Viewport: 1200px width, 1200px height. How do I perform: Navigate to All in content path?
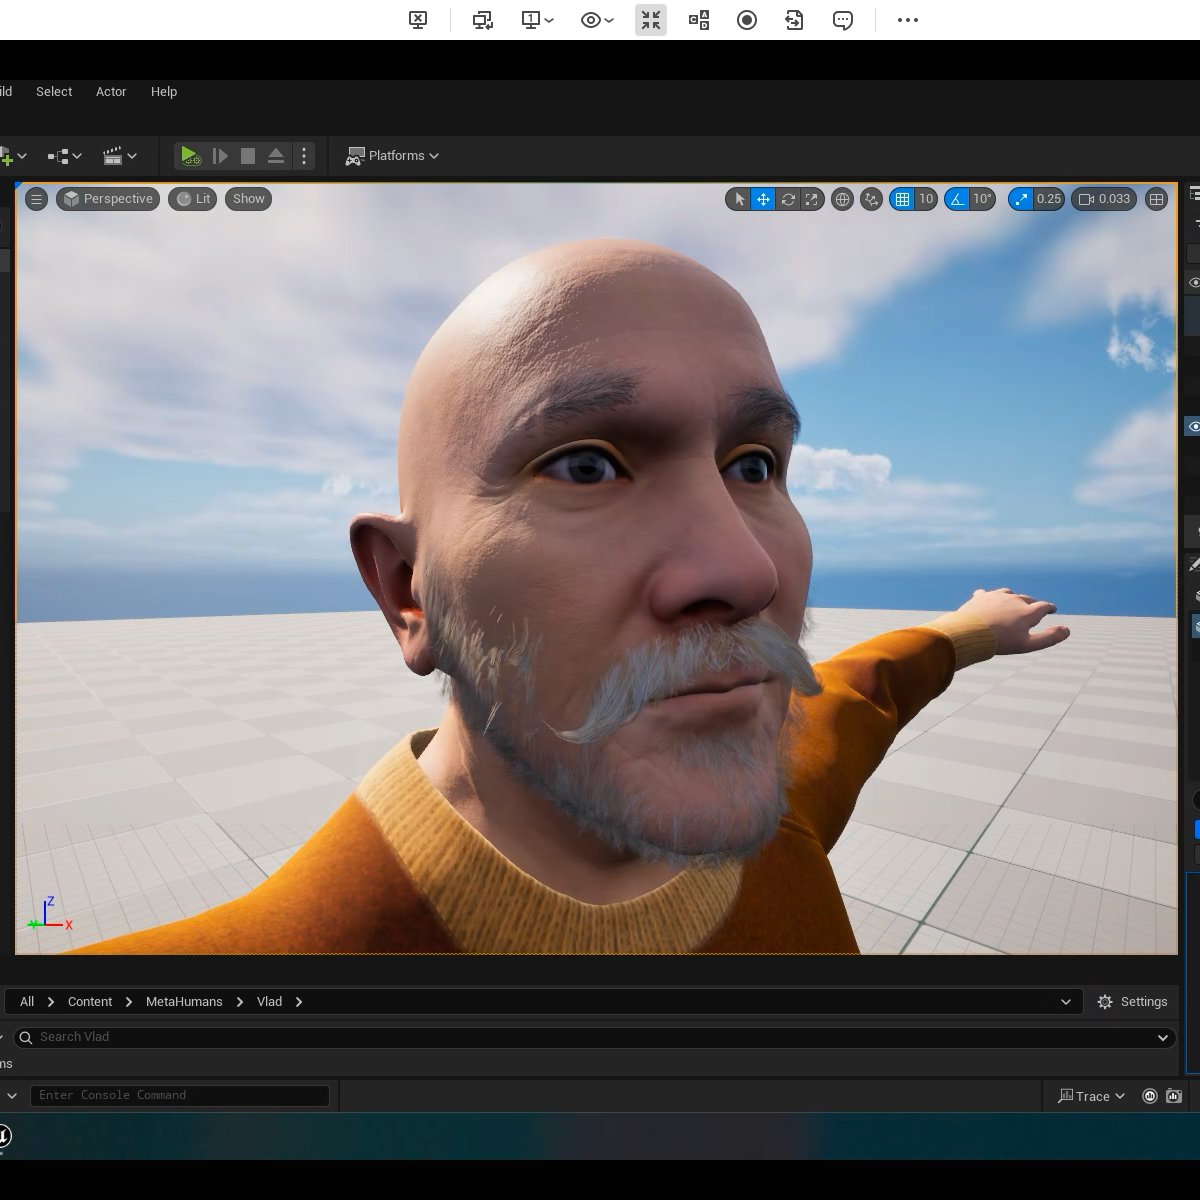tap(27, 1002)
